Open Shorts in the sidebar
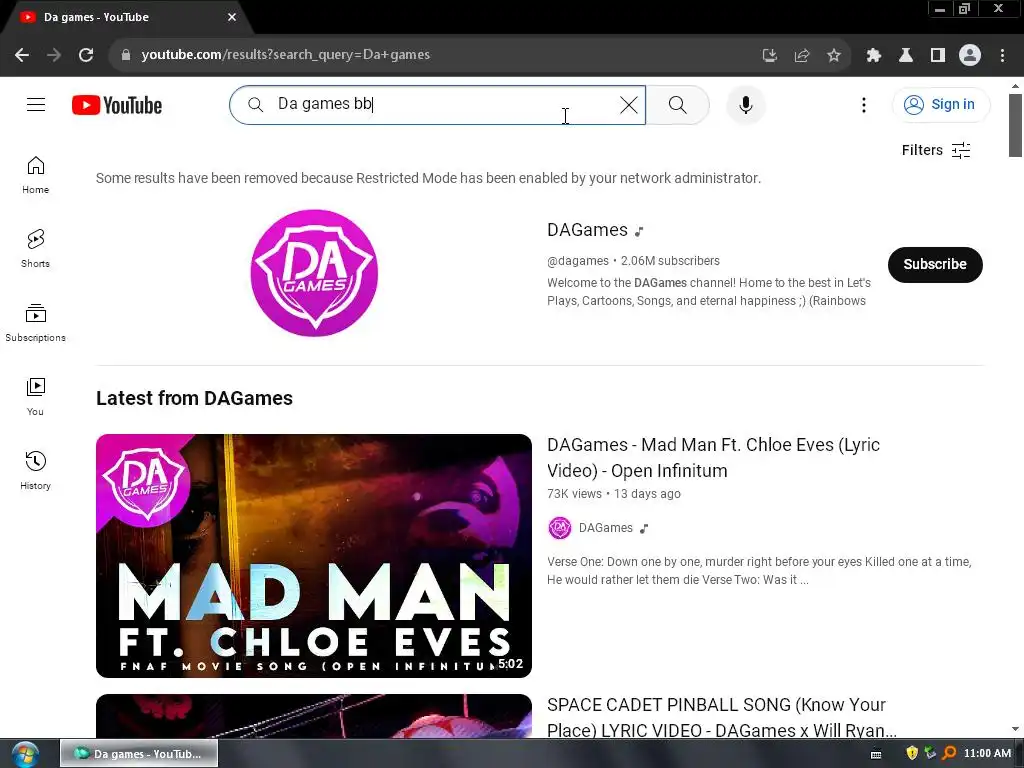 [35, 249]
